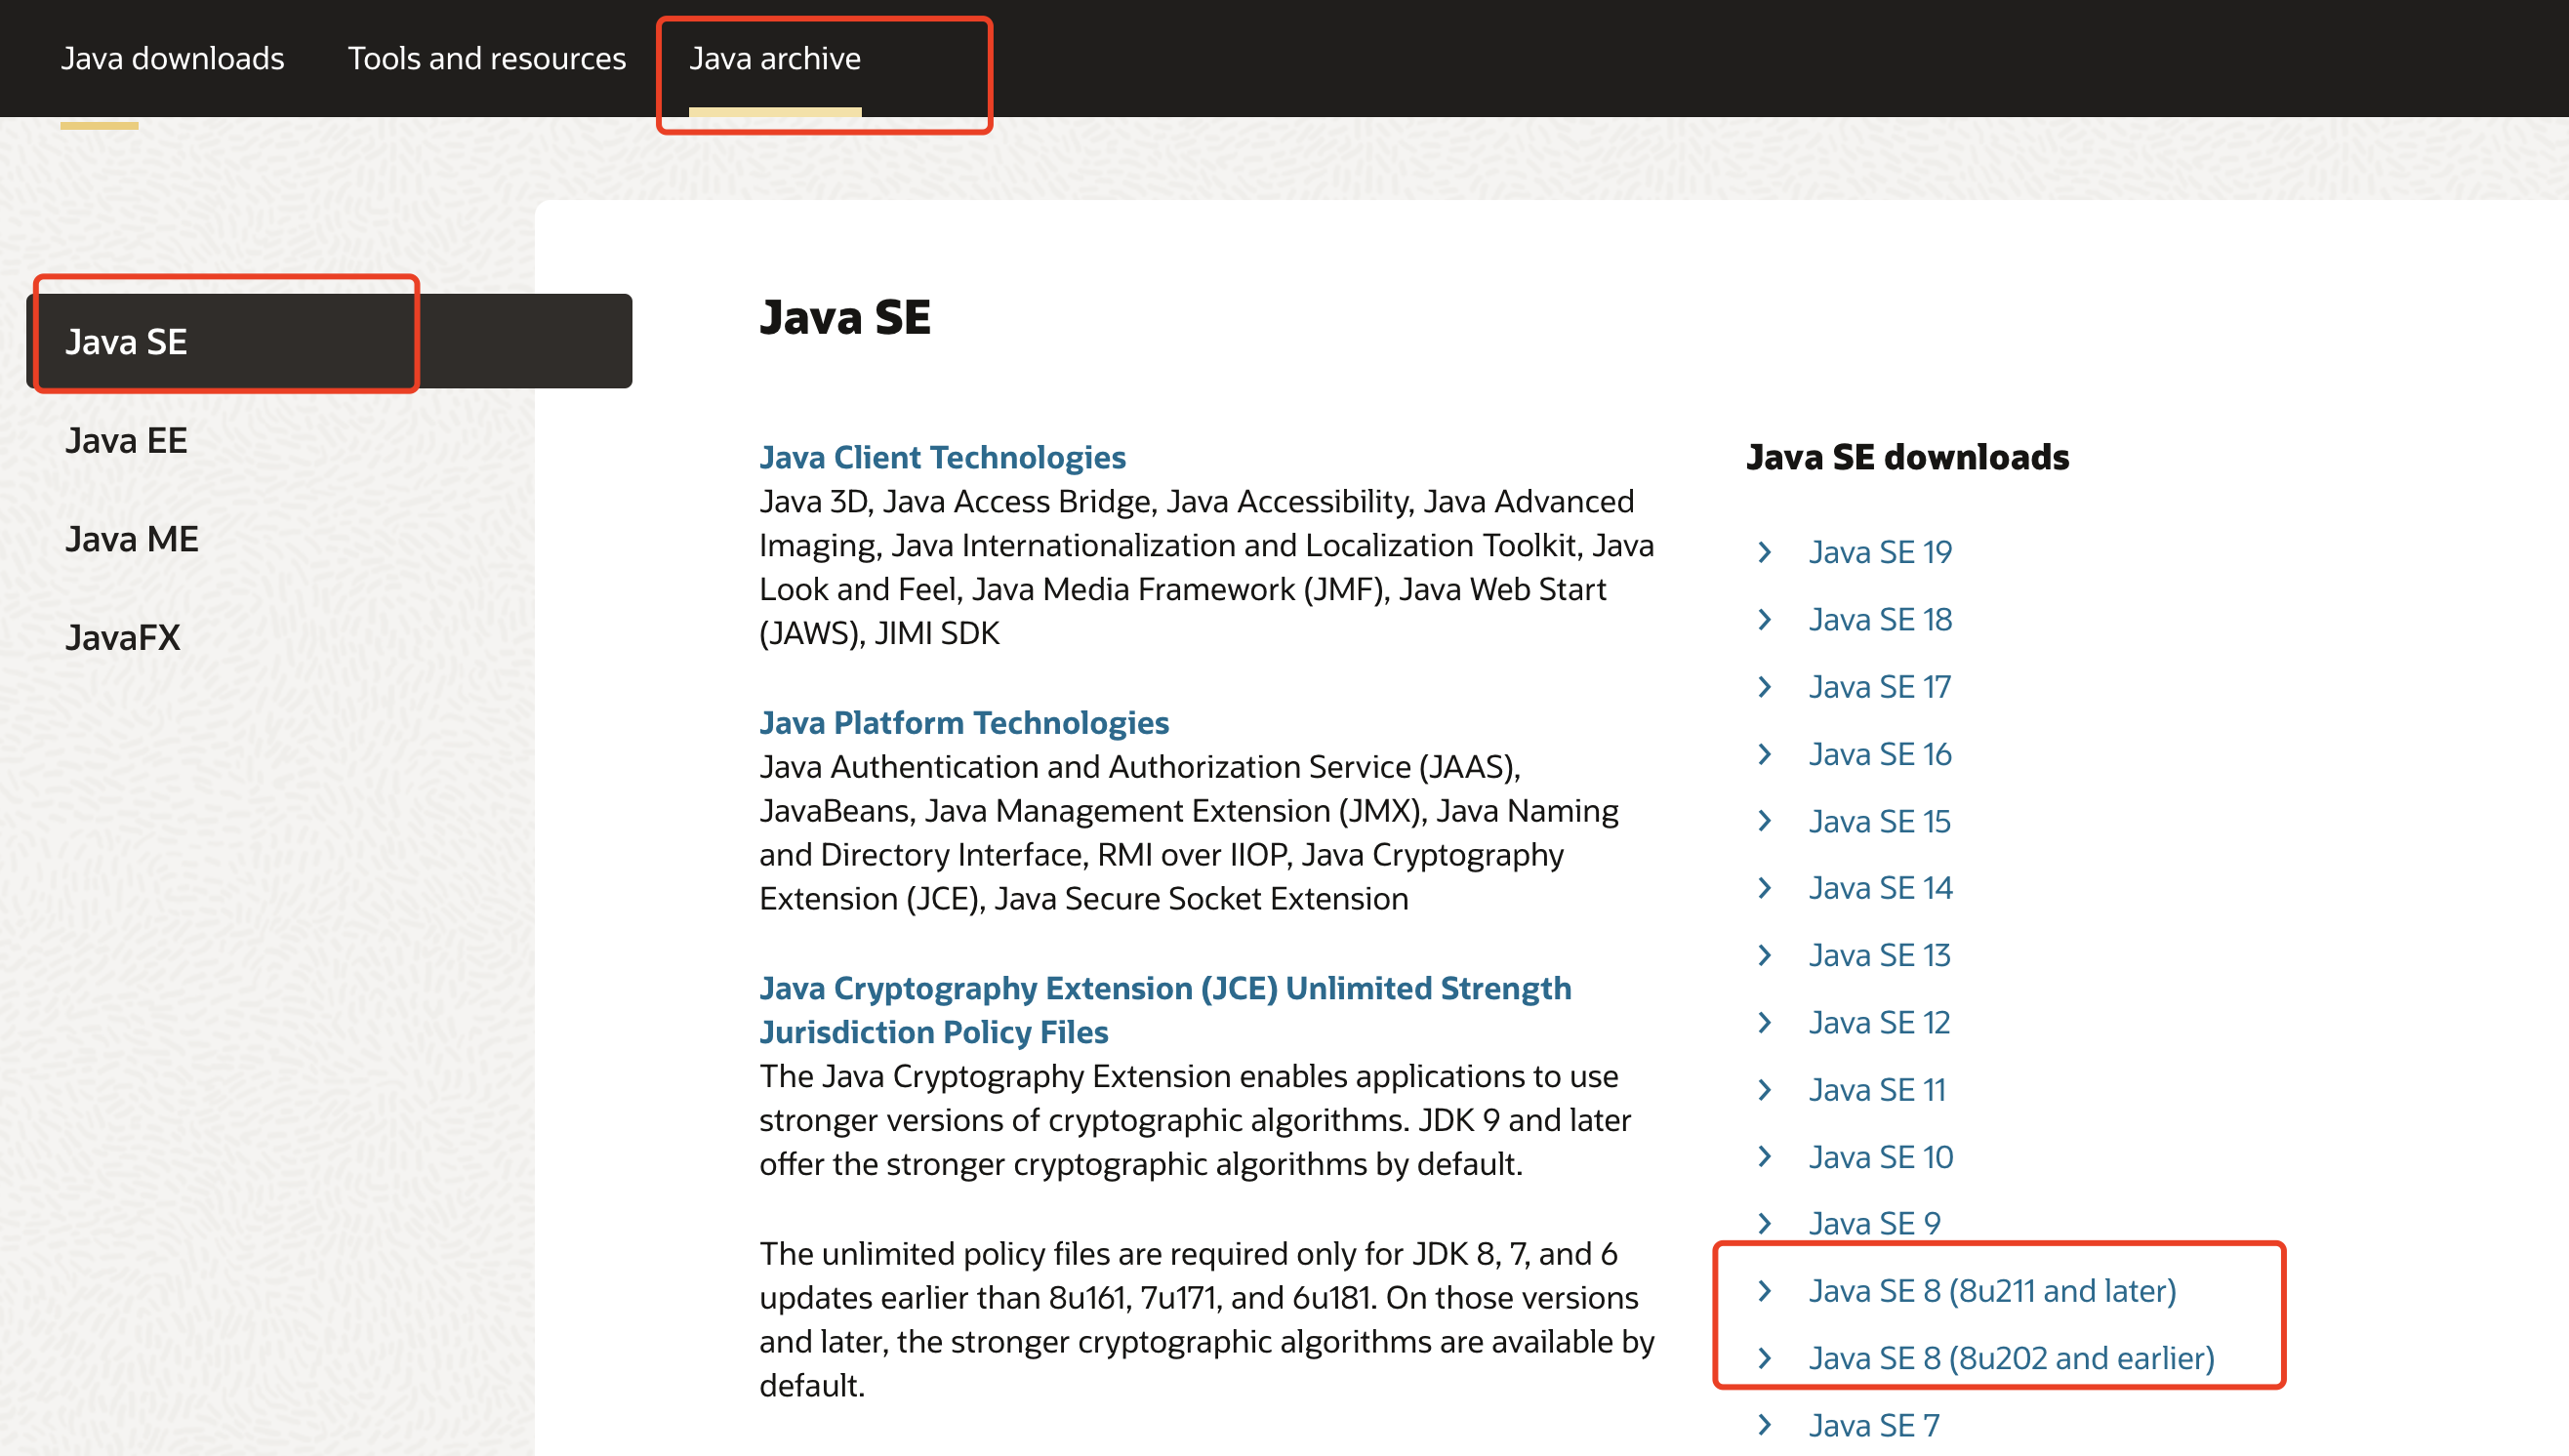The image size is (2569, 1456).
Task: Go to JavaFX sidebar item
Action: tap(122, 638)
